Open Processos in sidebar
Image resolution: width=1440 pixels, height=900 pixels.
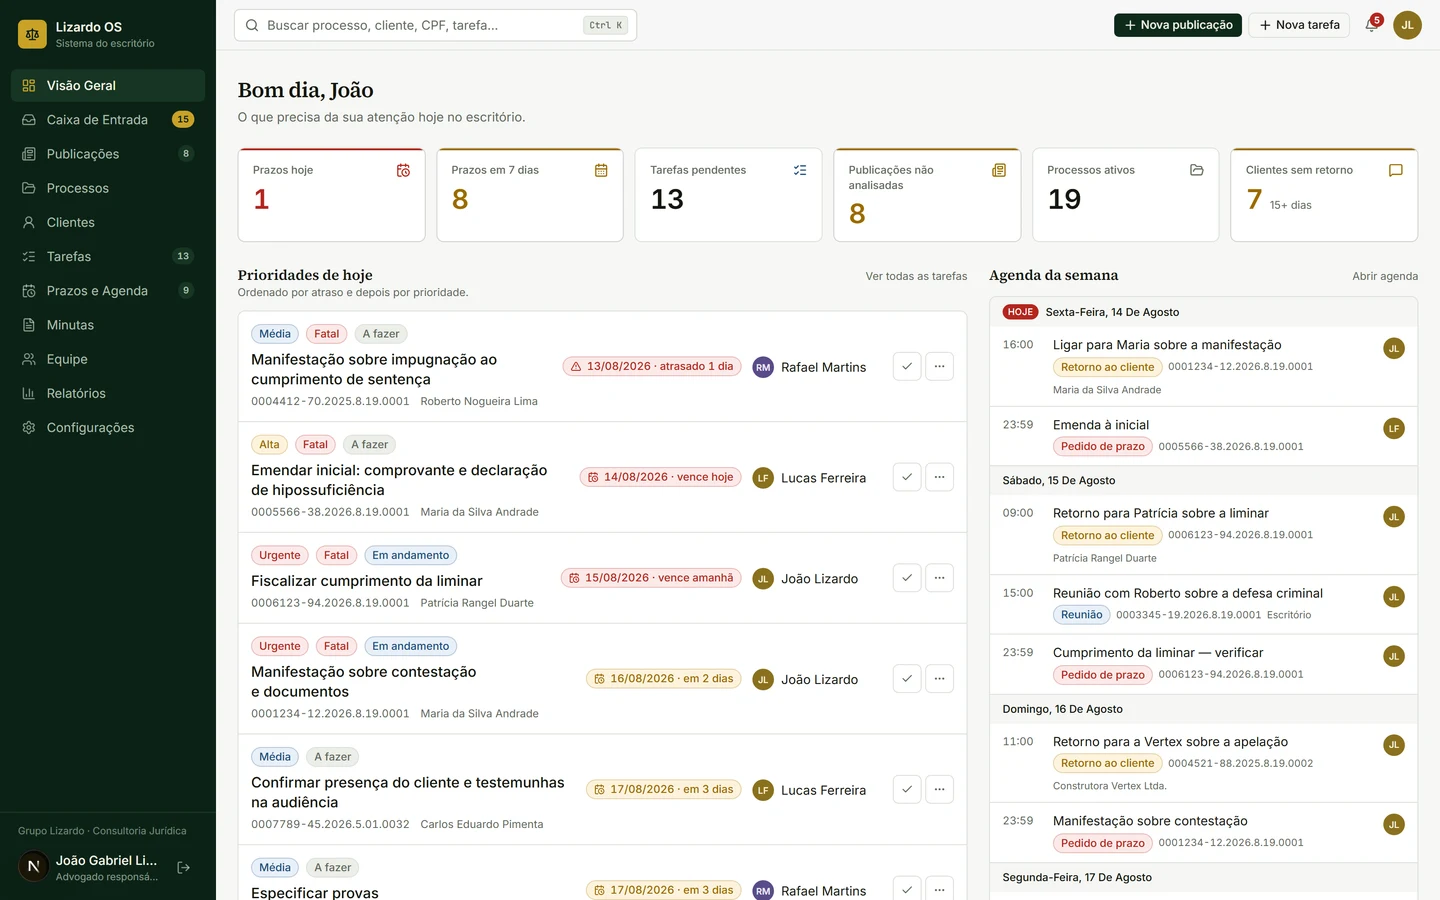tap(108, 188)
